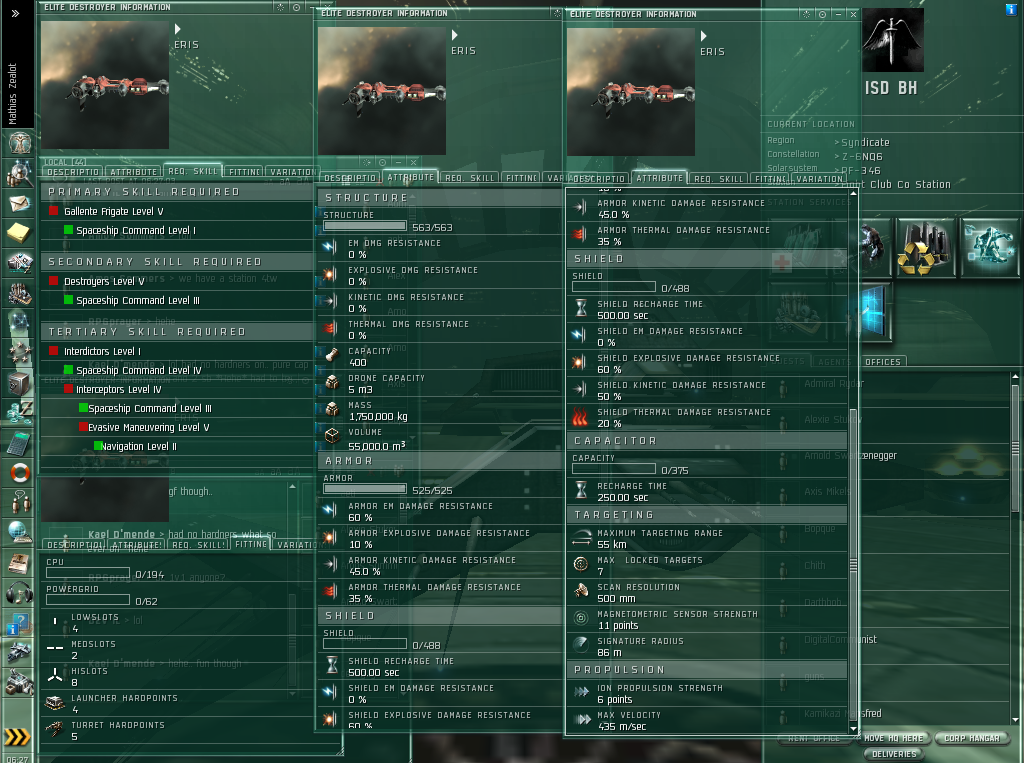Open the jukebox headphones icon

(19, 593)
